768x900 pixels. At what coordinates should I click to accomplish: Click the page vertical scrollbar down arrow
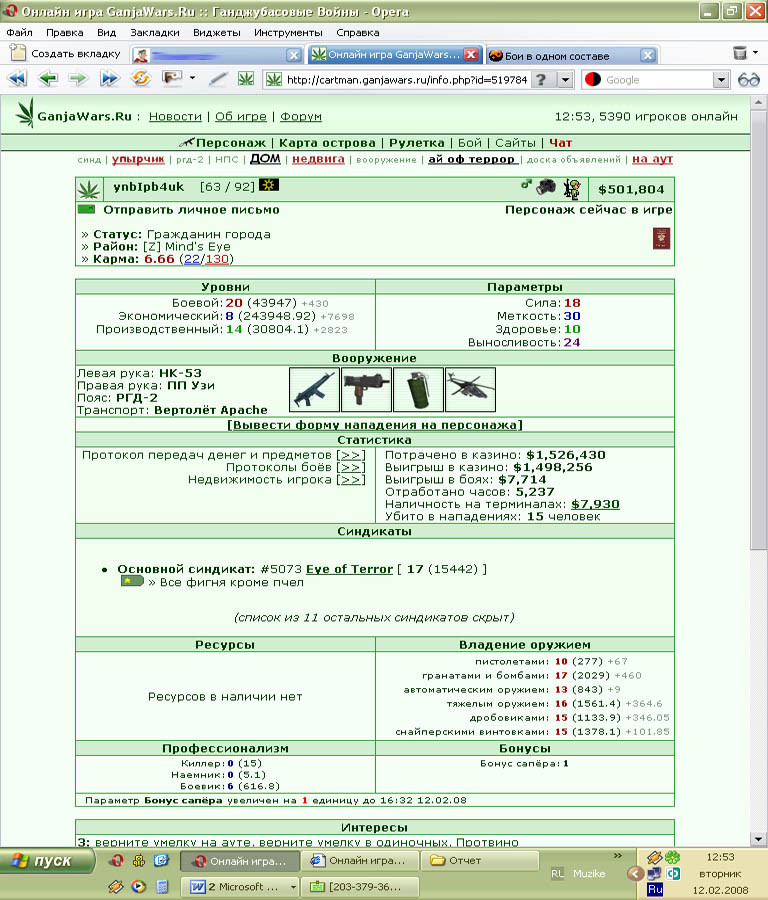[758, 839]
